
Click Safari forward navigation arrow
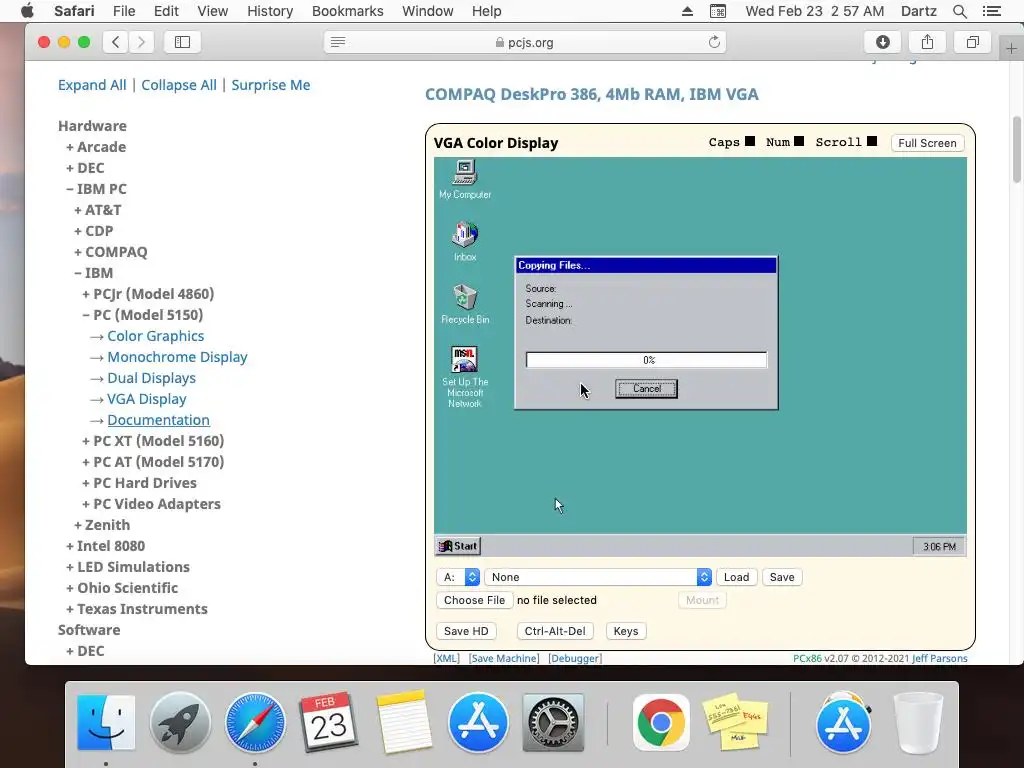click(141, 42)
